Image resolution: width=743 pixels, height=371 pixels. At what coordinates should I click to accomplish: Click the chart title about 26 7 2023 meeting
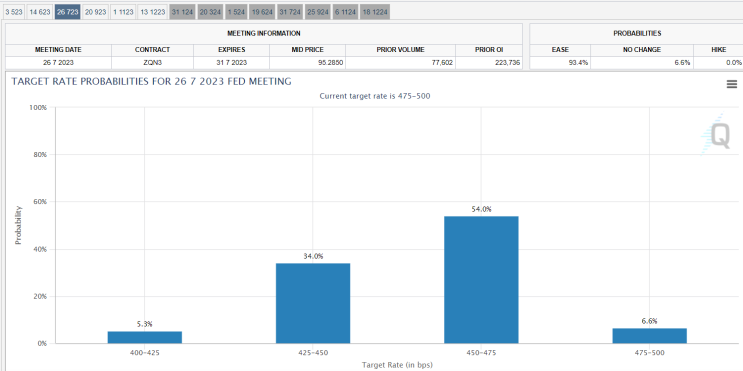pyautogui.click(x=151, y=81)
